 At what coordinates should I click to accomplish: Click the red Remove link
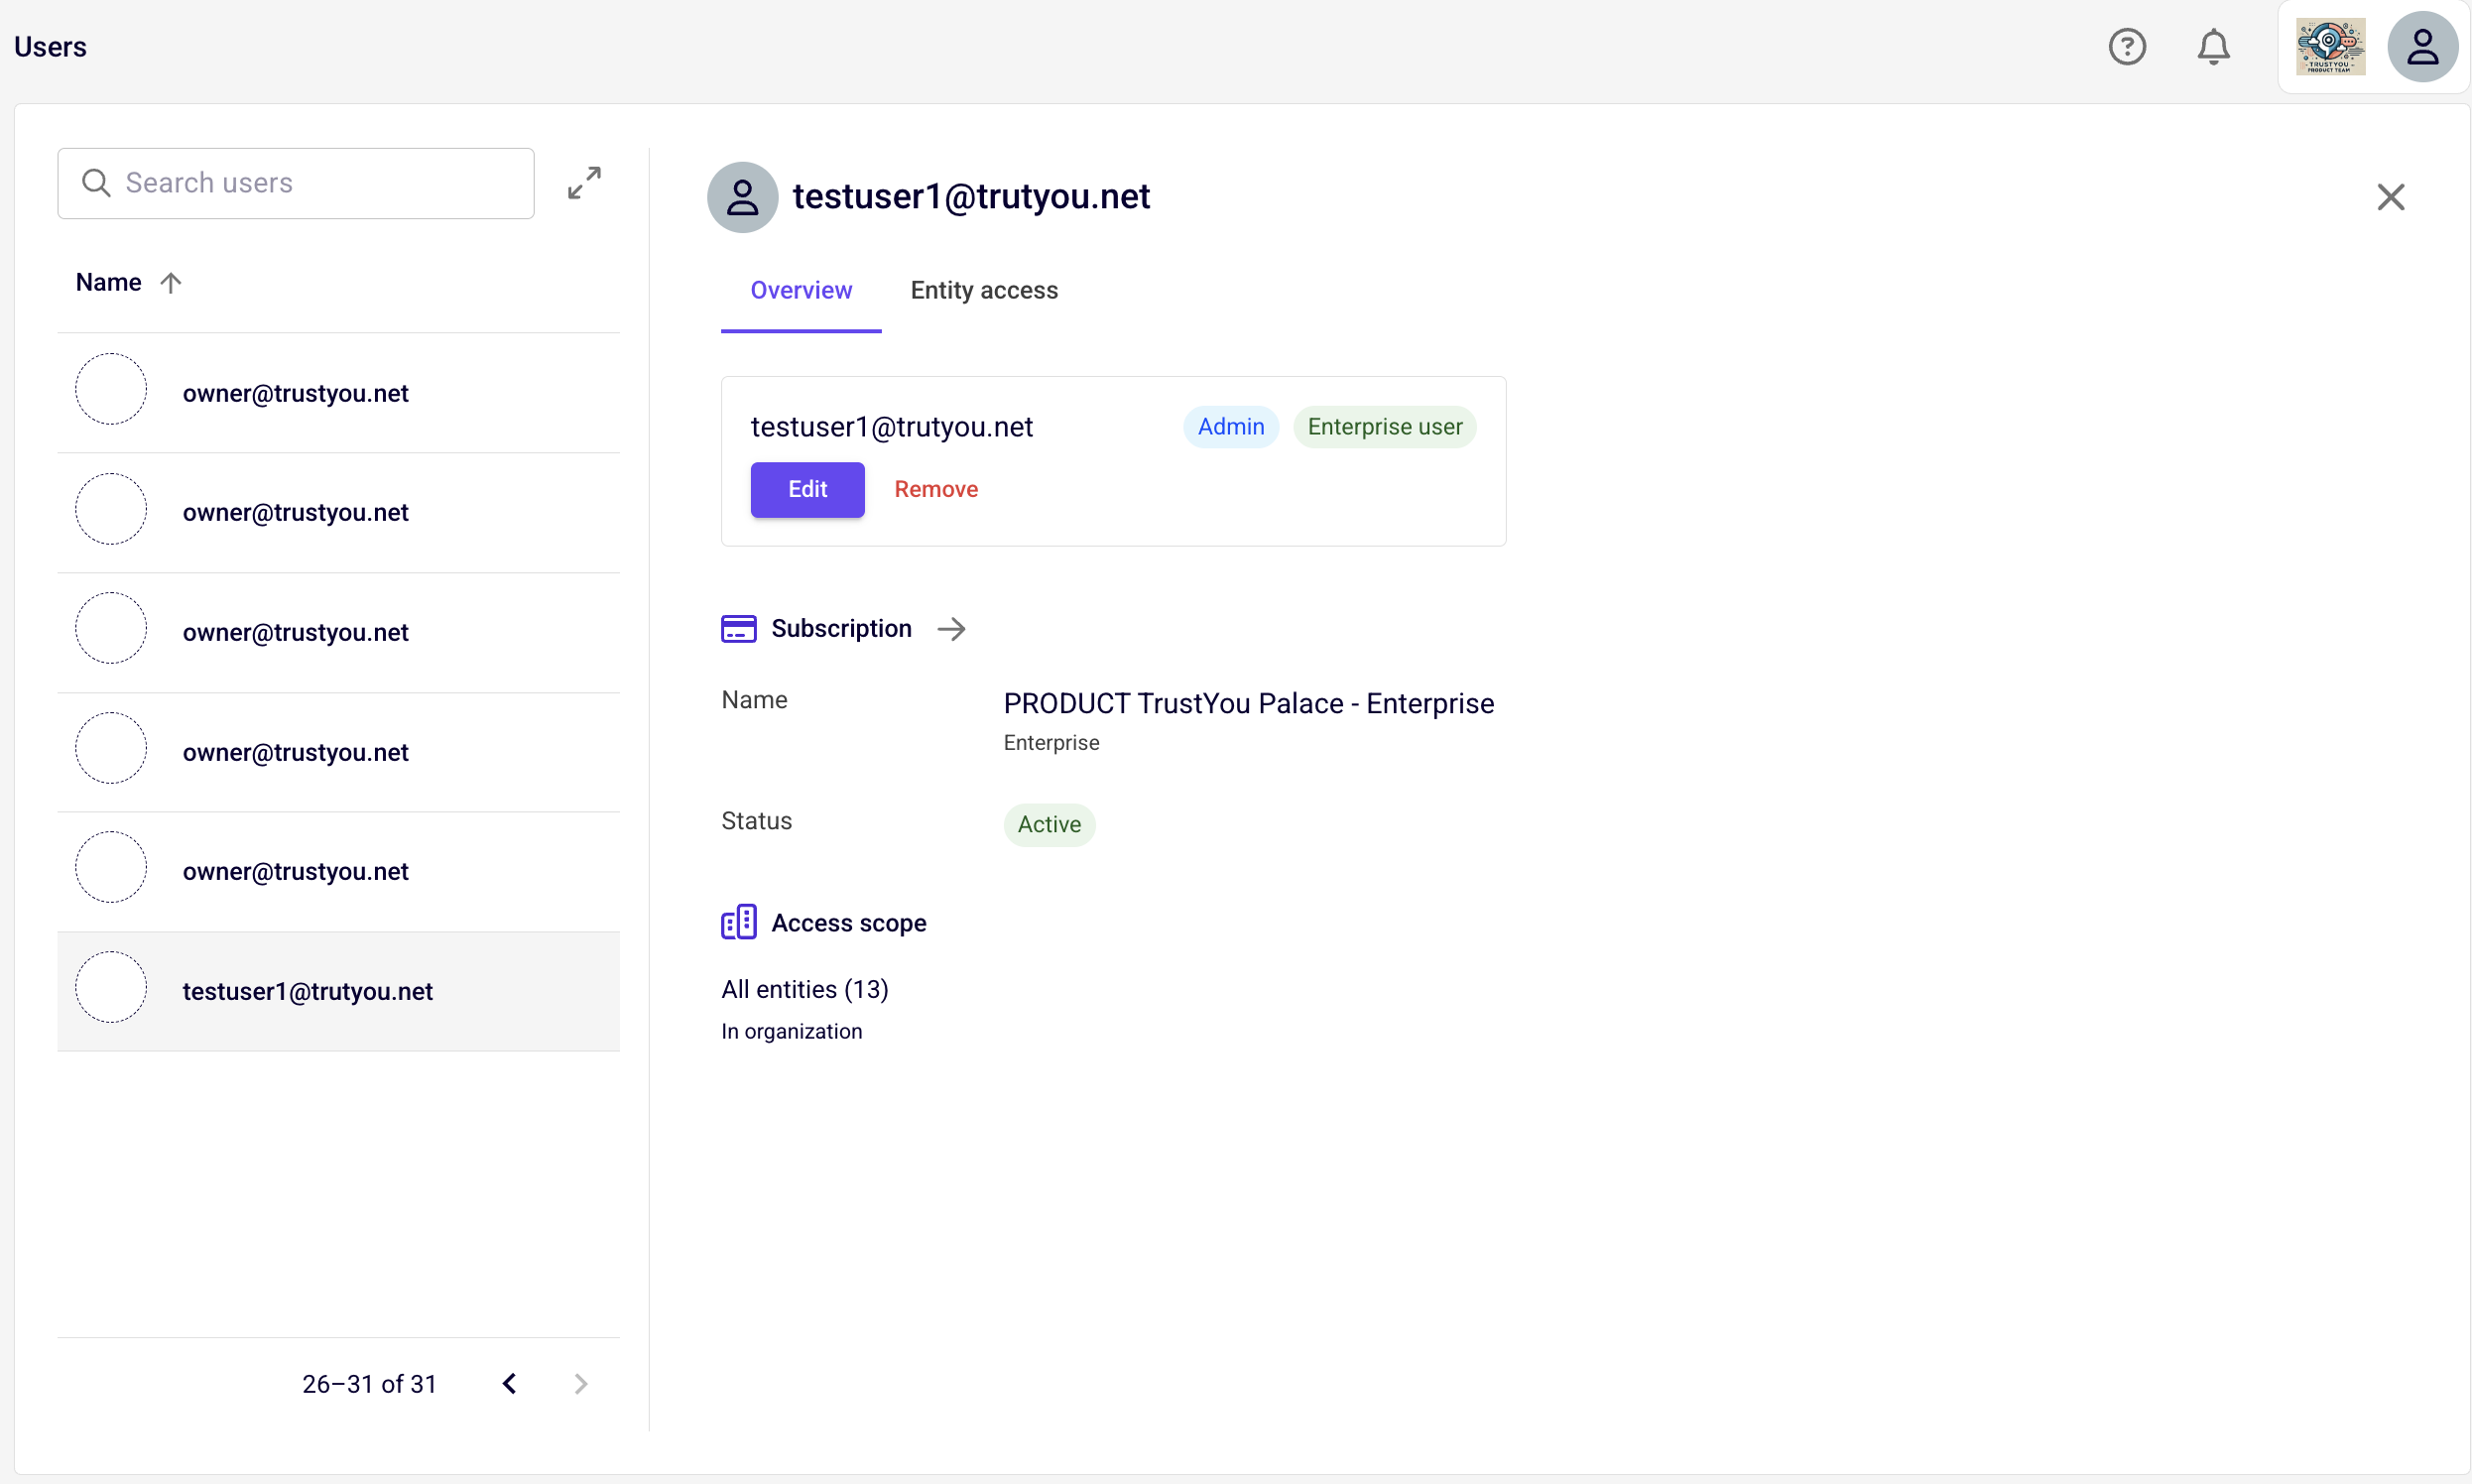[936, 489]
